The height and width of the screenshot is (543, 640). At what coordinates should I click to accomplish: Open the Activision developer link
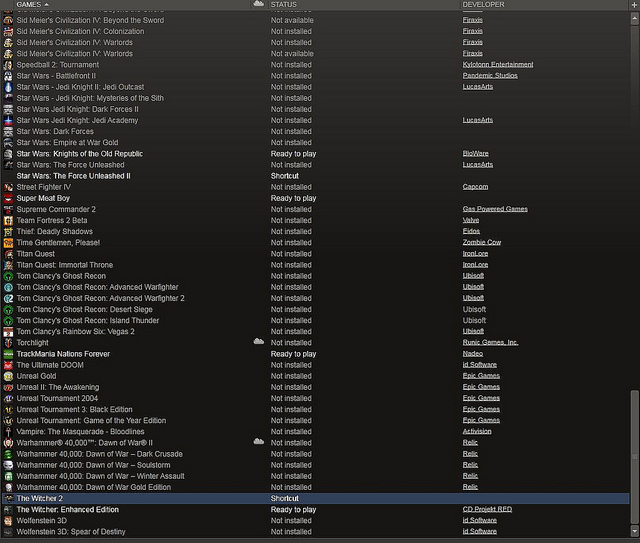coord(477,431)
